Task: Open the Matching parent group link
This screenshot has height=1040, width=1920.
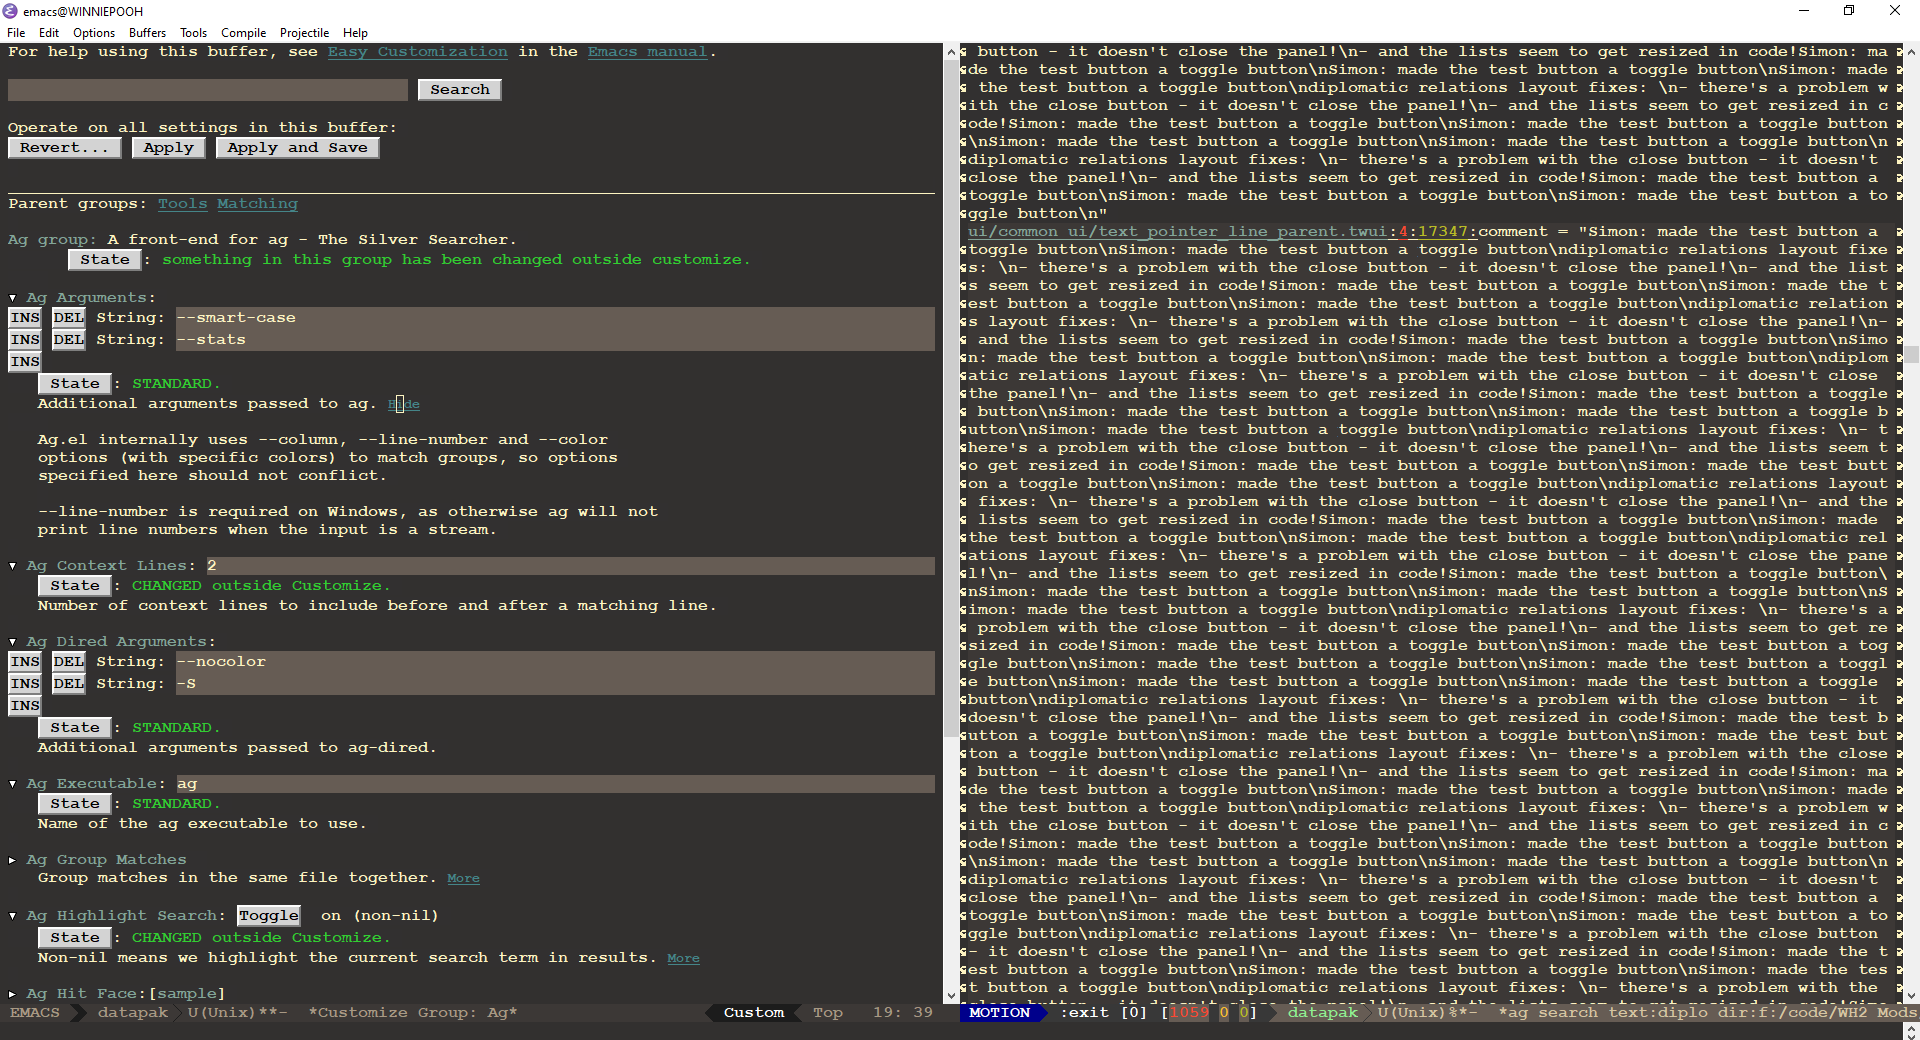Action: point(258,204)
